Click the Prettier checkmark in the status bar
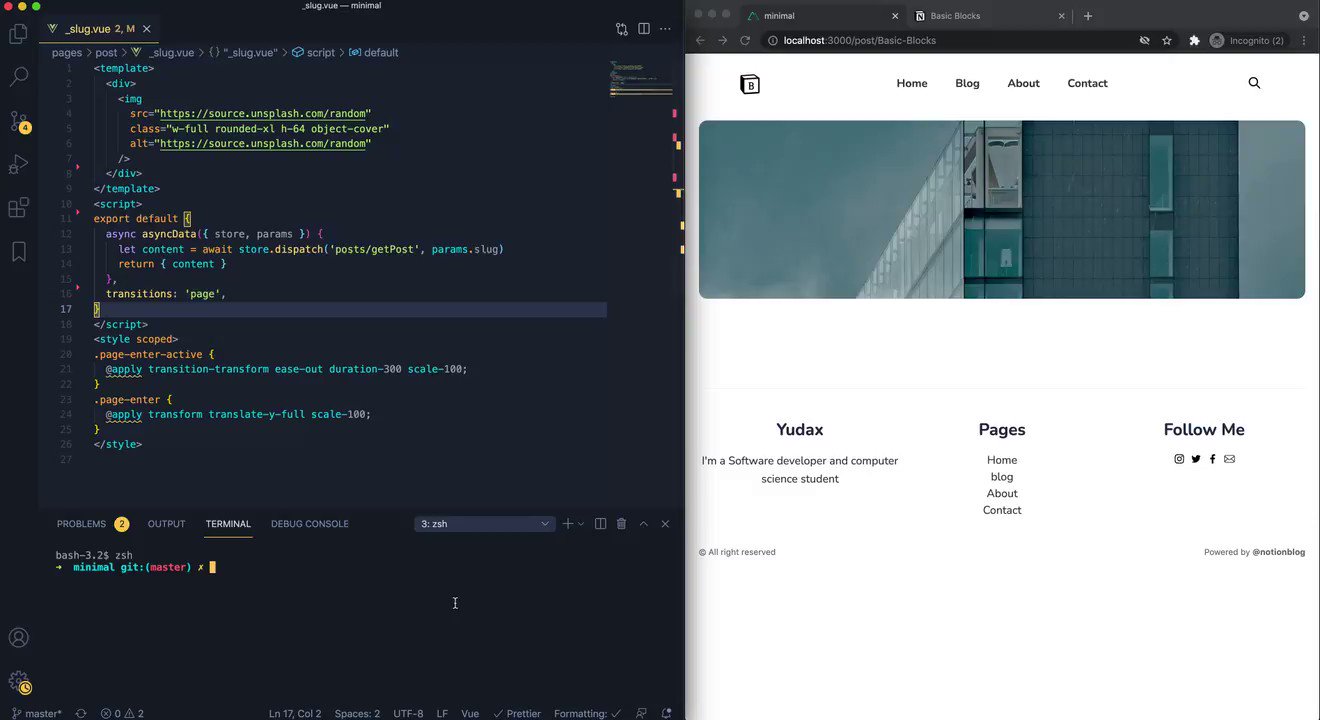 coord(517,713)
